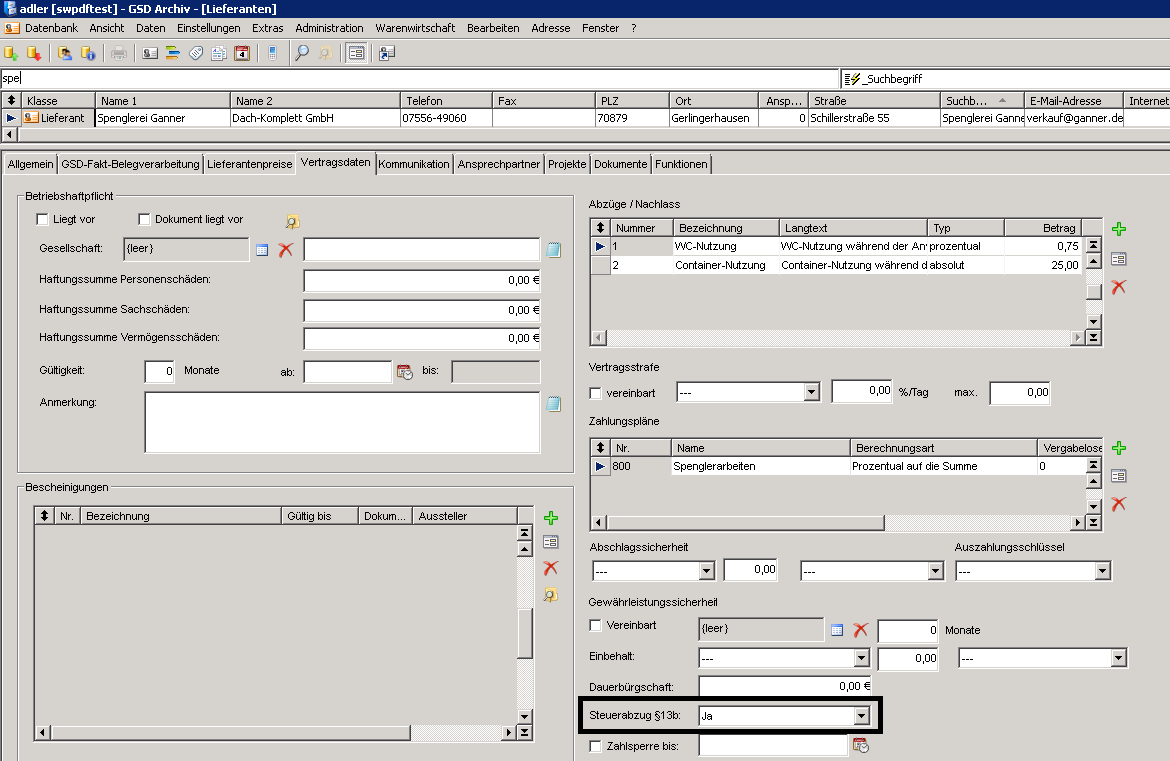Clear the Gesellschaft field with red X
1170x761 pixels.
click(x=285, y=250)
